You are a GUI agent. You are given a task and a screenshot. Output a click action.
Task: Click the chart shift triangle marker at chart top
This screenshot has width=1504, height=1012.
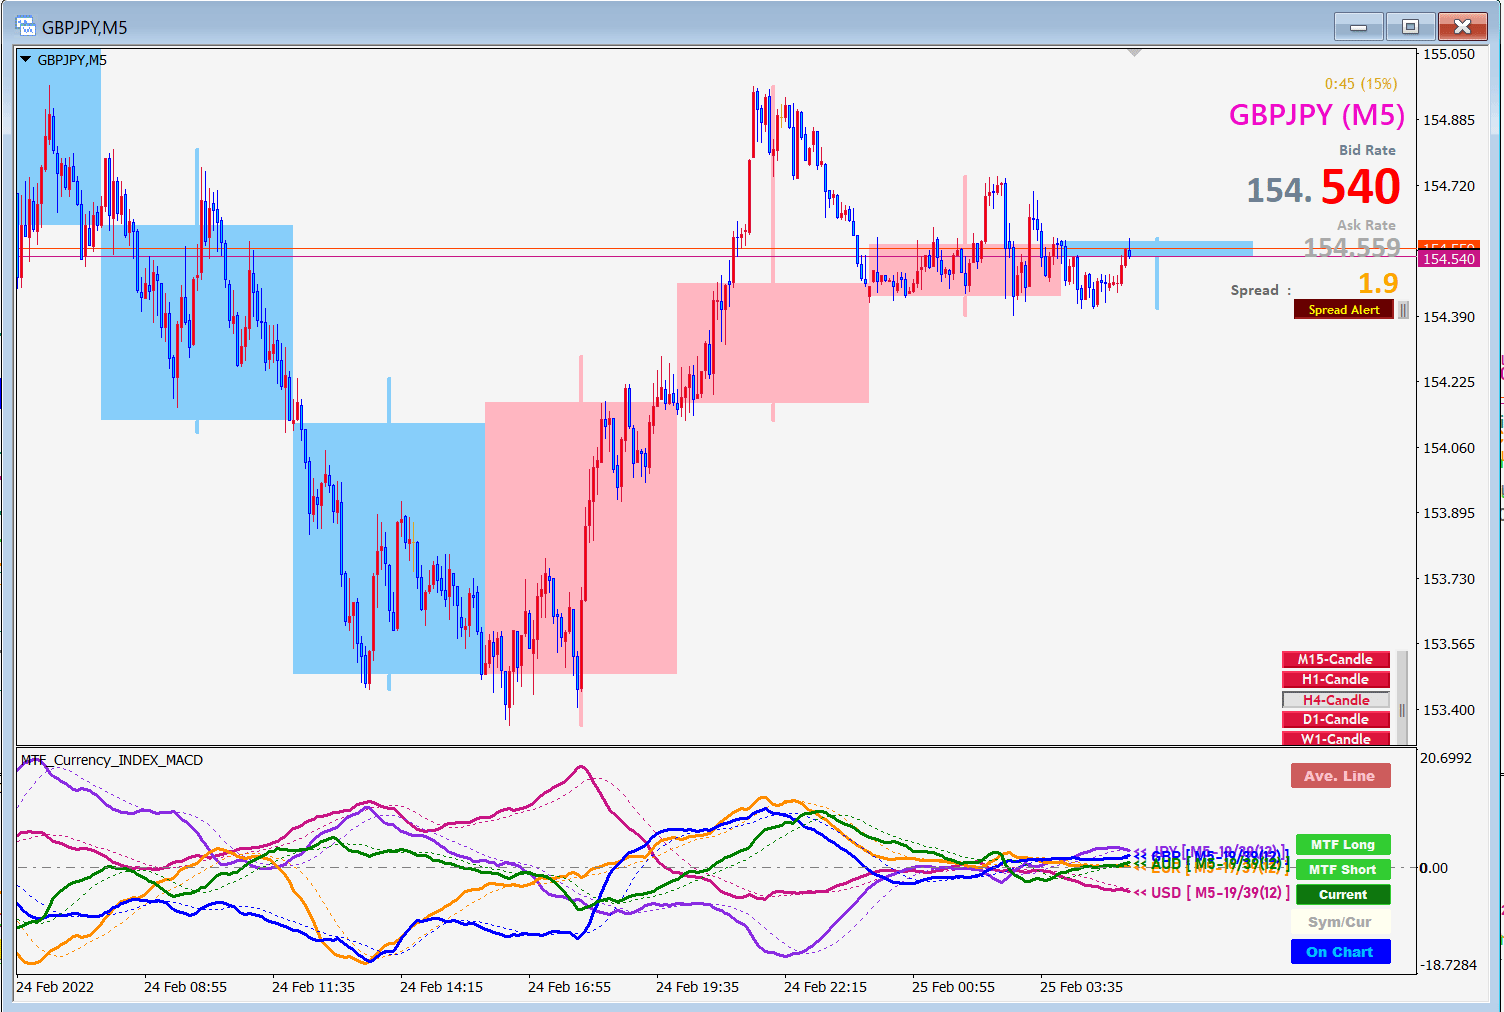coord(1134,53)
